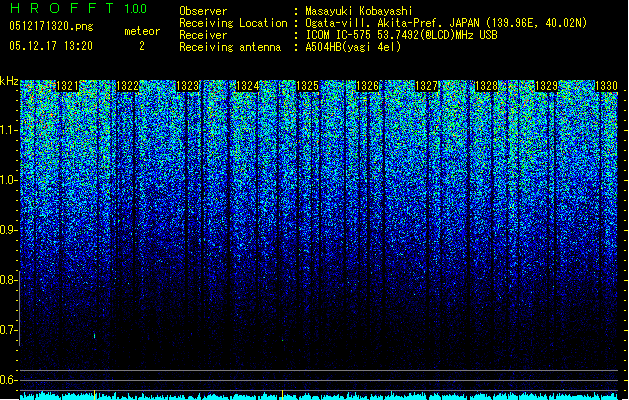Click the 1326 time marker label
This screenshot has height=400, width=629.
(367, 86)
